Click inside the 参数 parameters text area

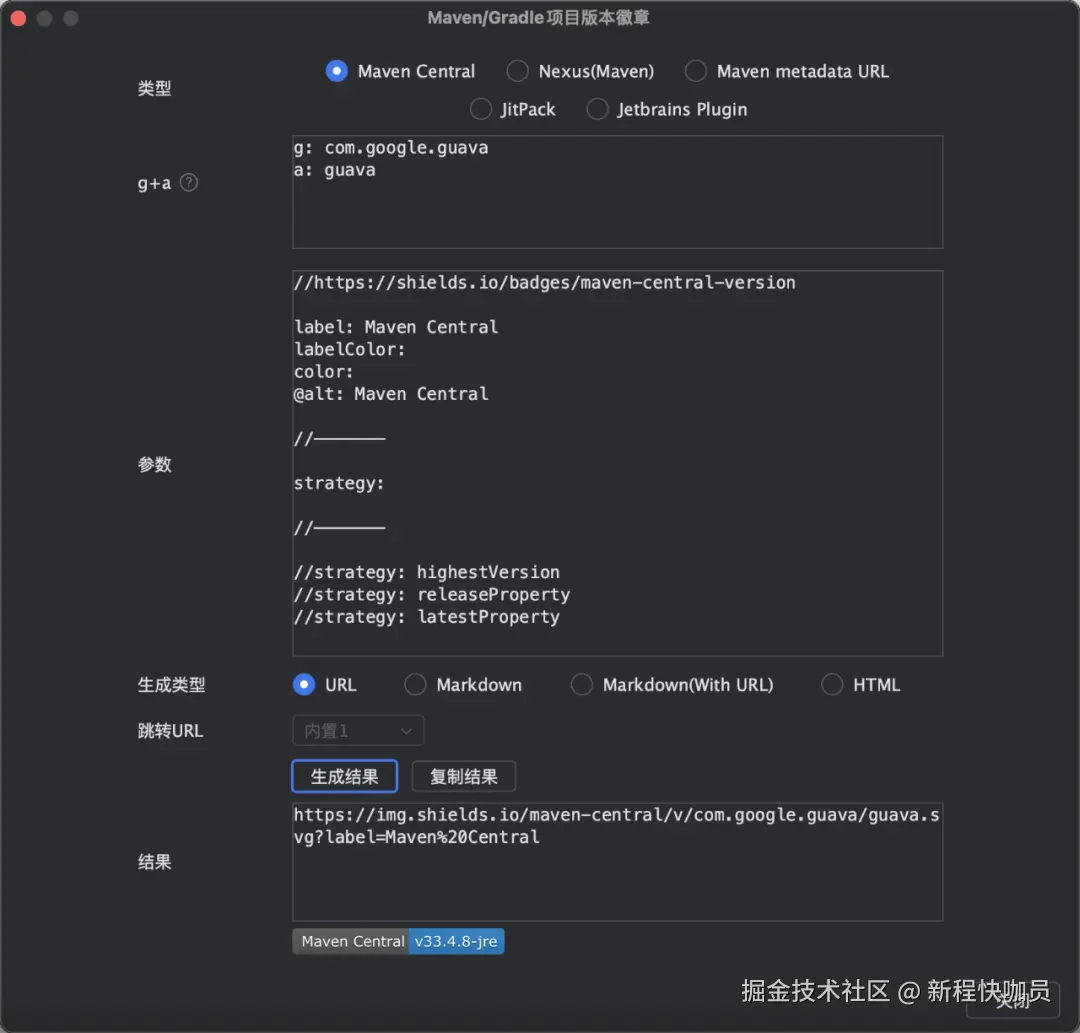click(617, 463)
